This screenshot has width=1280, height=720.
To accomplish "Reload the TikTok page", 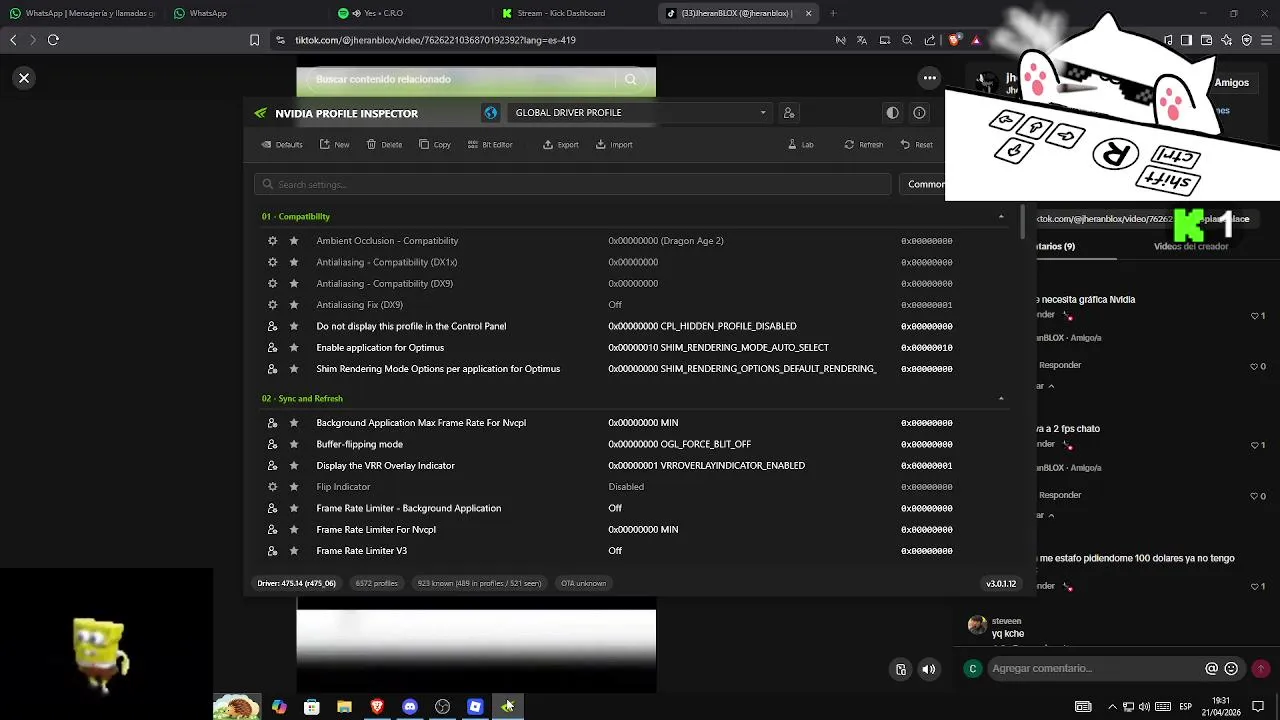I will tap(53, 40).
